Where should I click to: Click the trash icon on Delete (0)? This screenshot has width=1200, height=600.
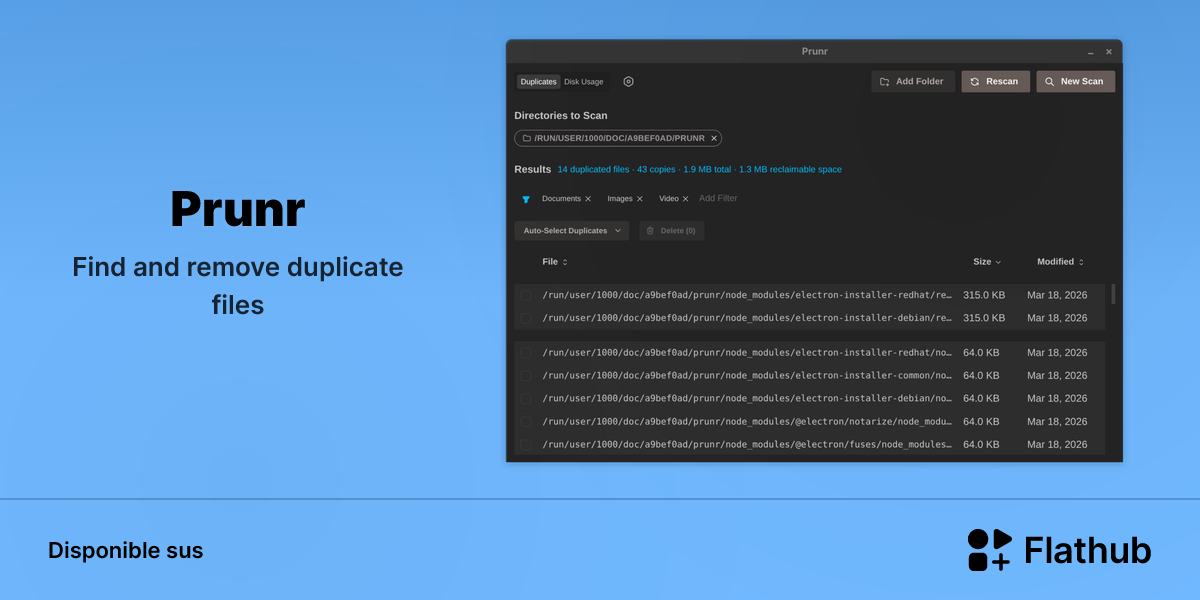(650, 231)
